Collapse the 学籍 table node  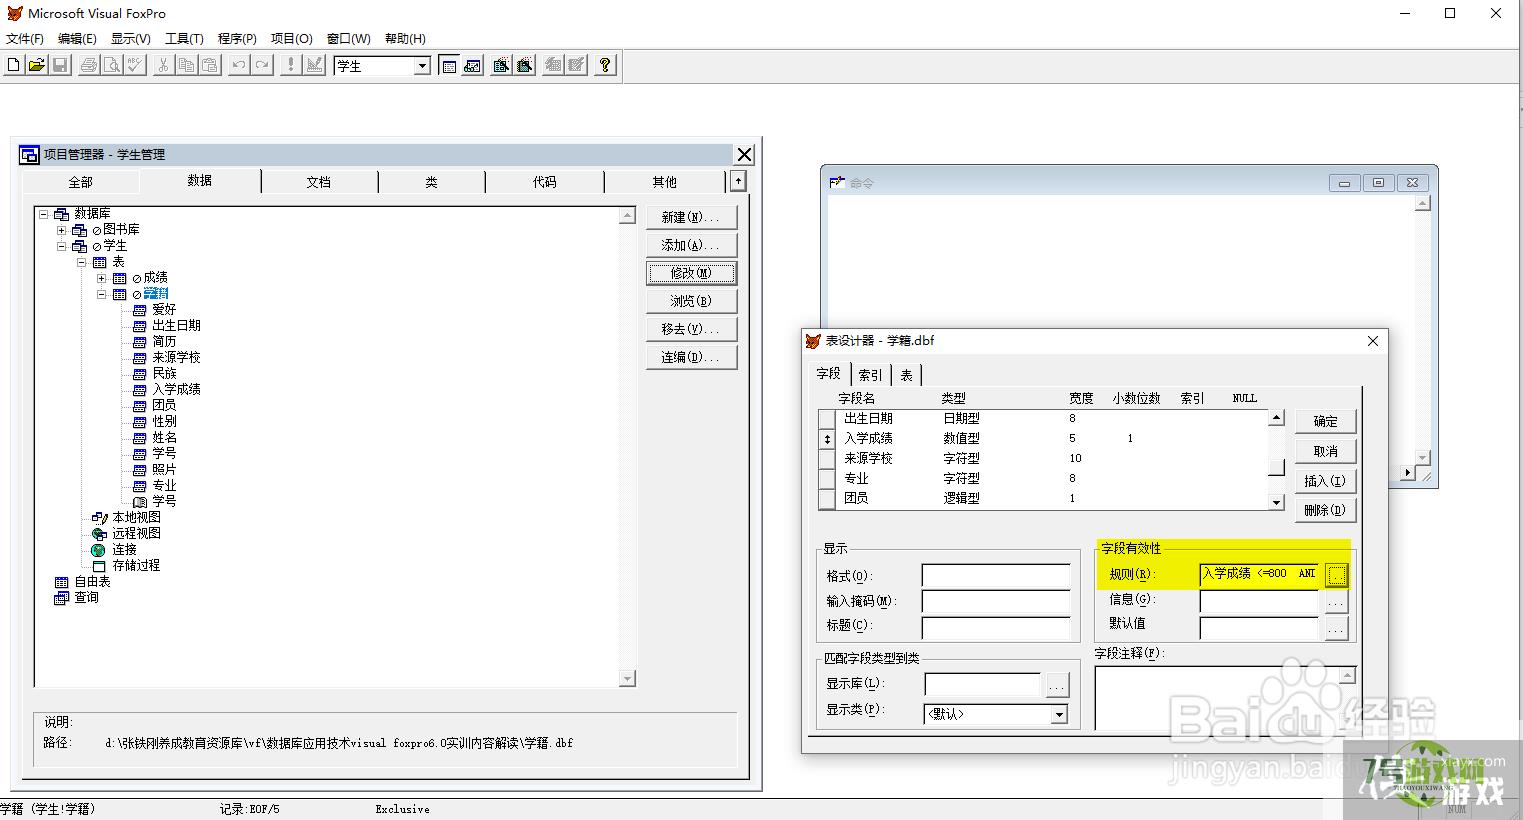coord(102,294)
